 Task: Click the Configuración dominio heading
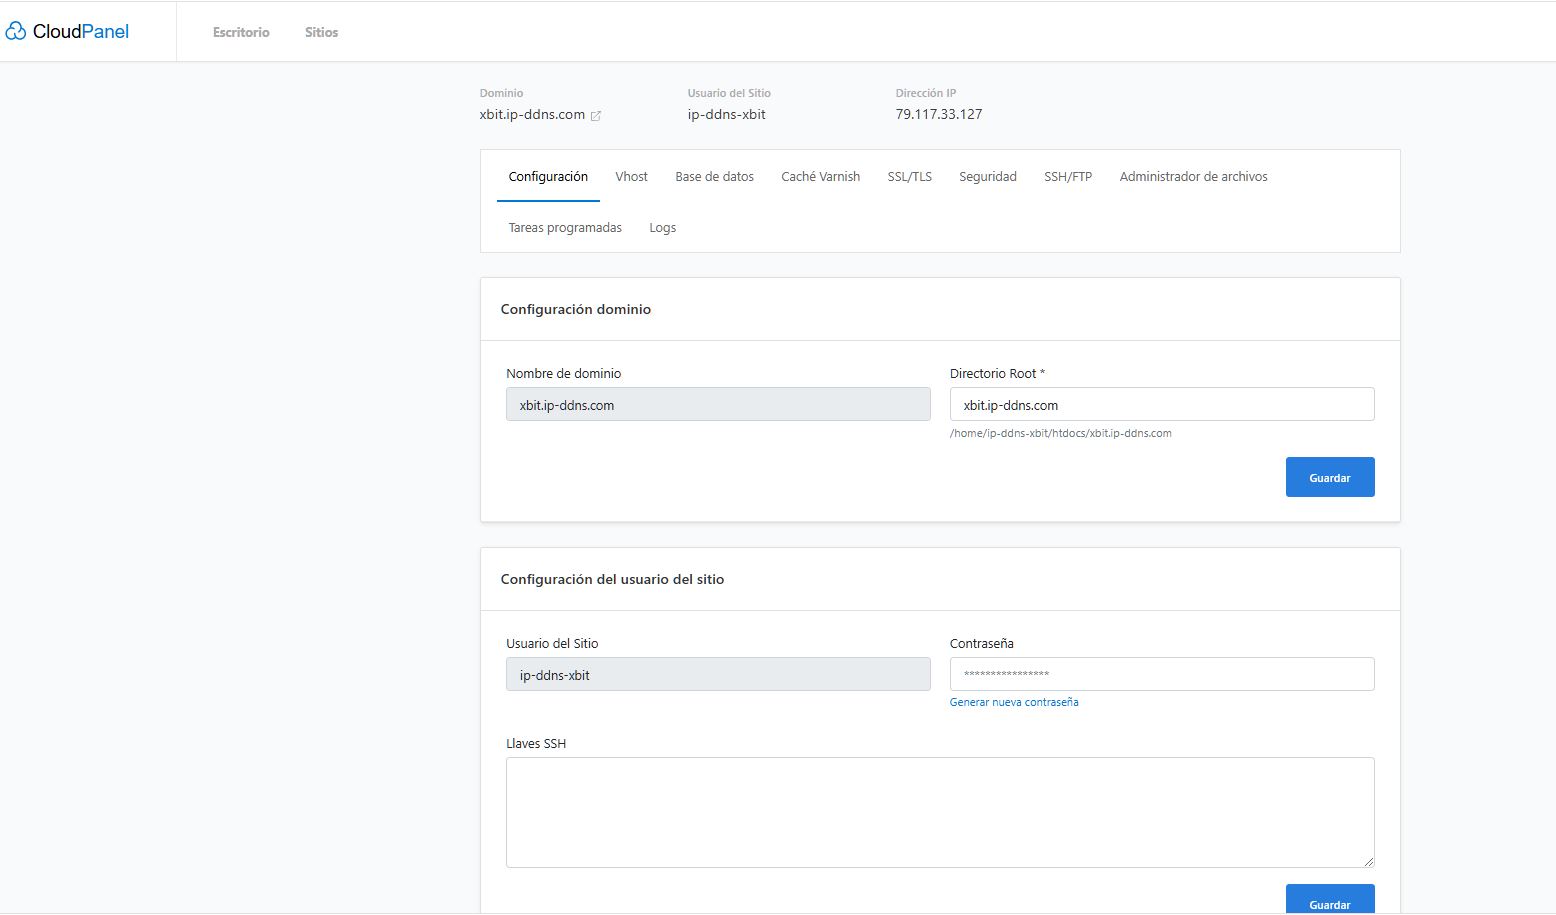(x=576, y=310)
